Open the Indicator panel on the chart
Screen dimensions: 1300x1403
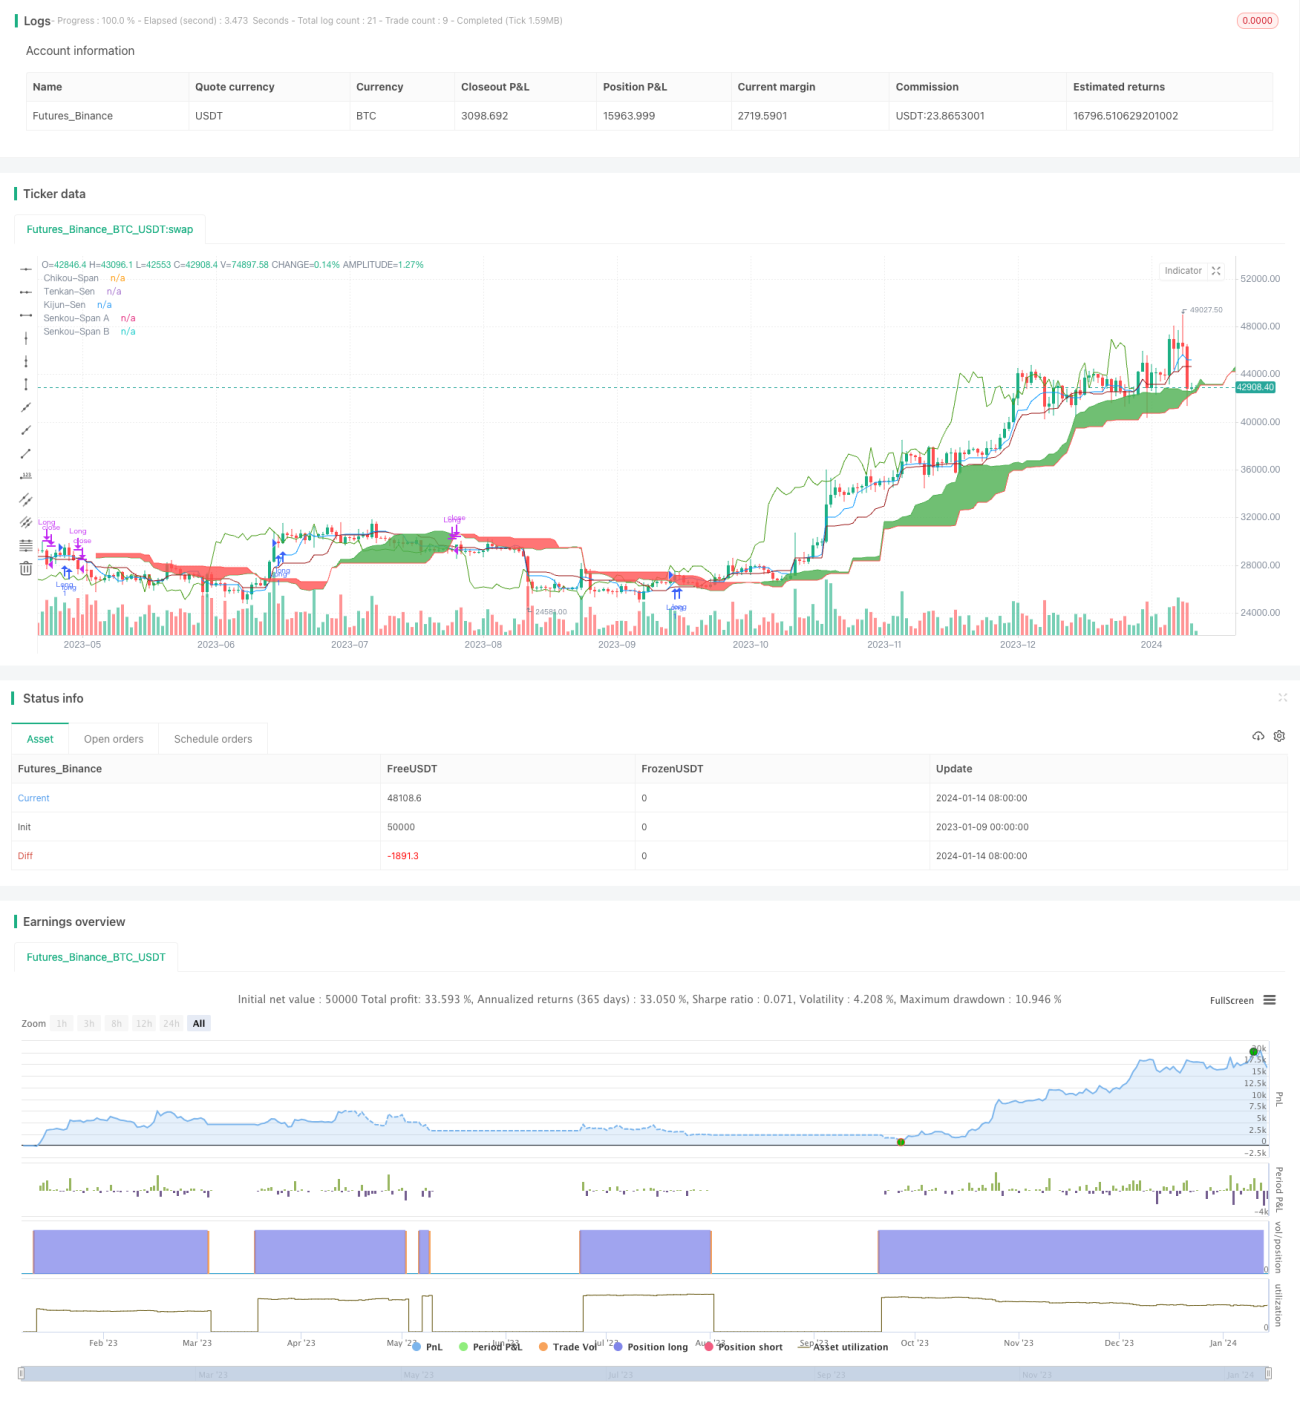click(1183, 271)
